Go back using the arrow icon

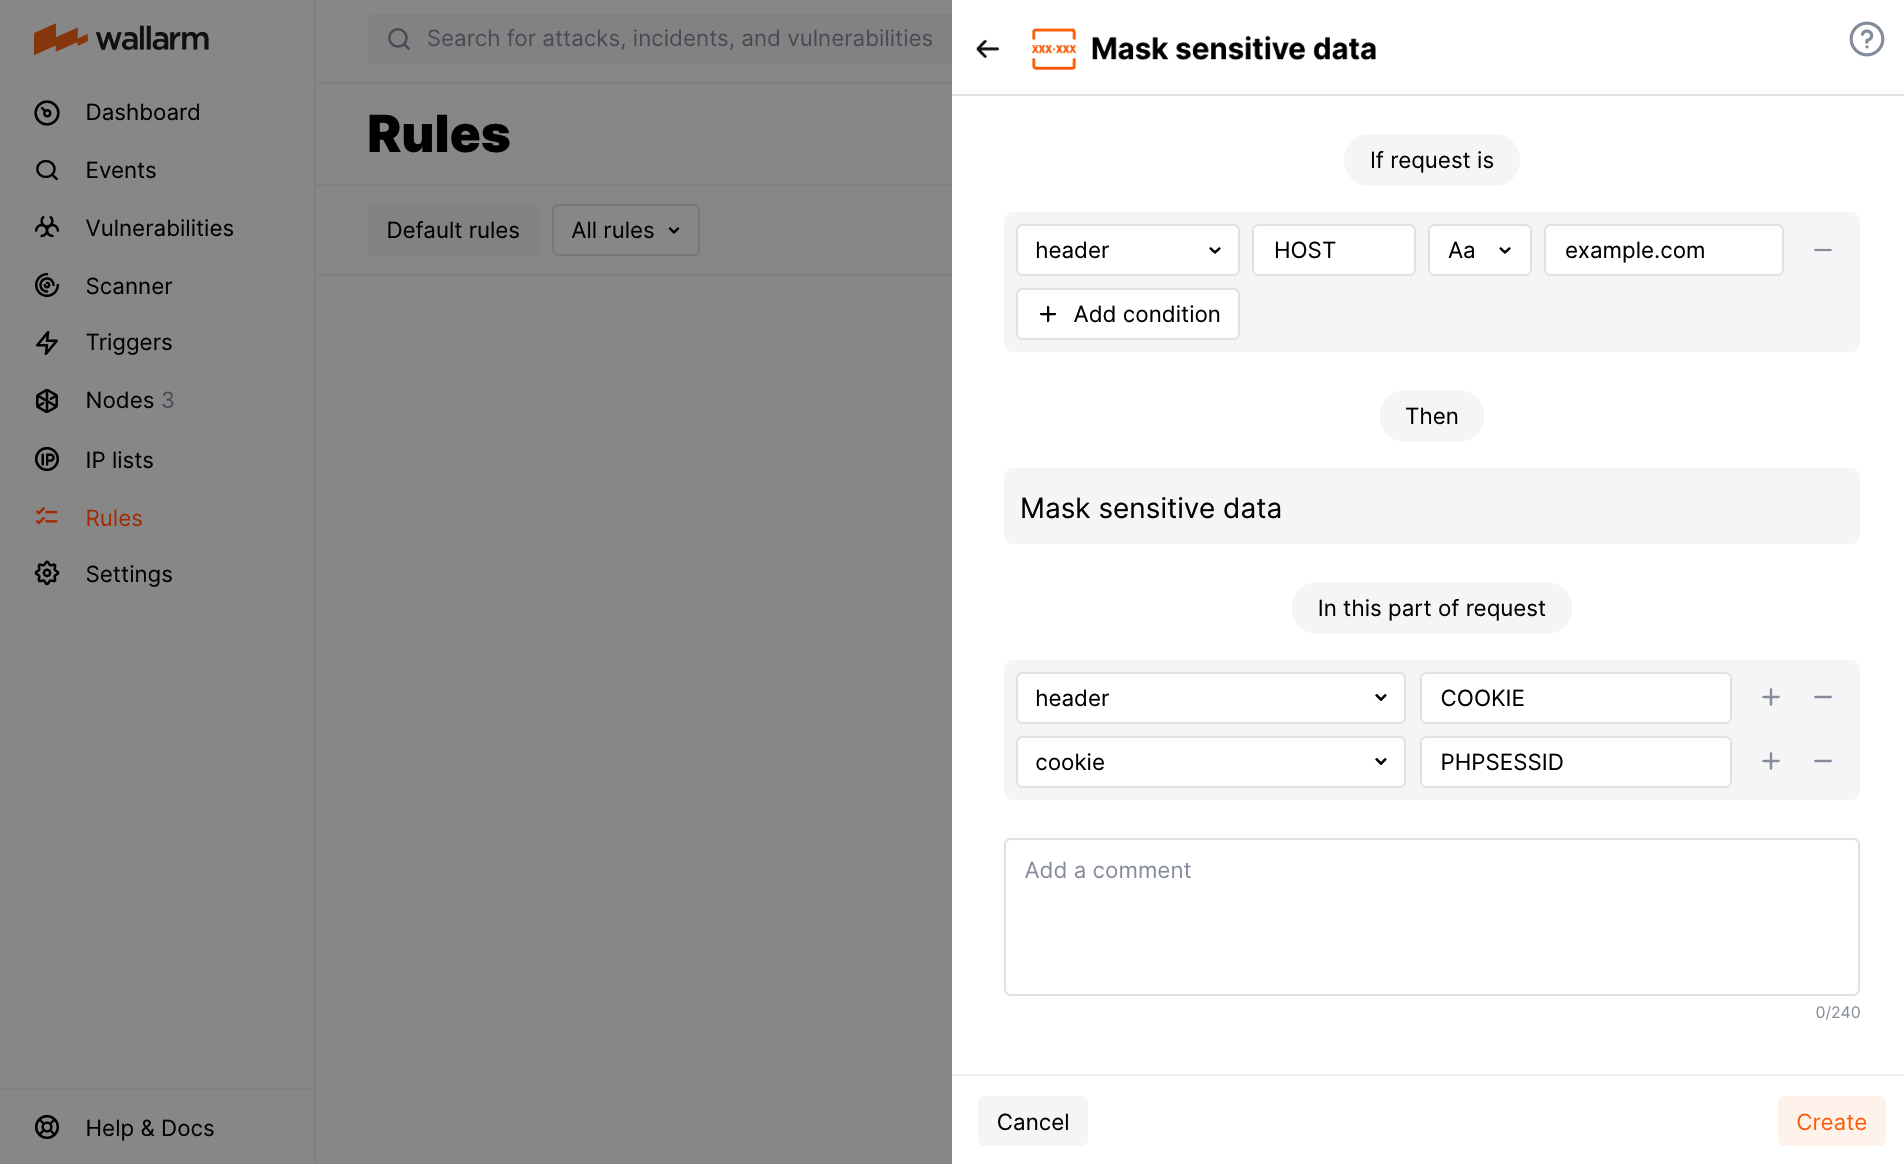[987, 48]
